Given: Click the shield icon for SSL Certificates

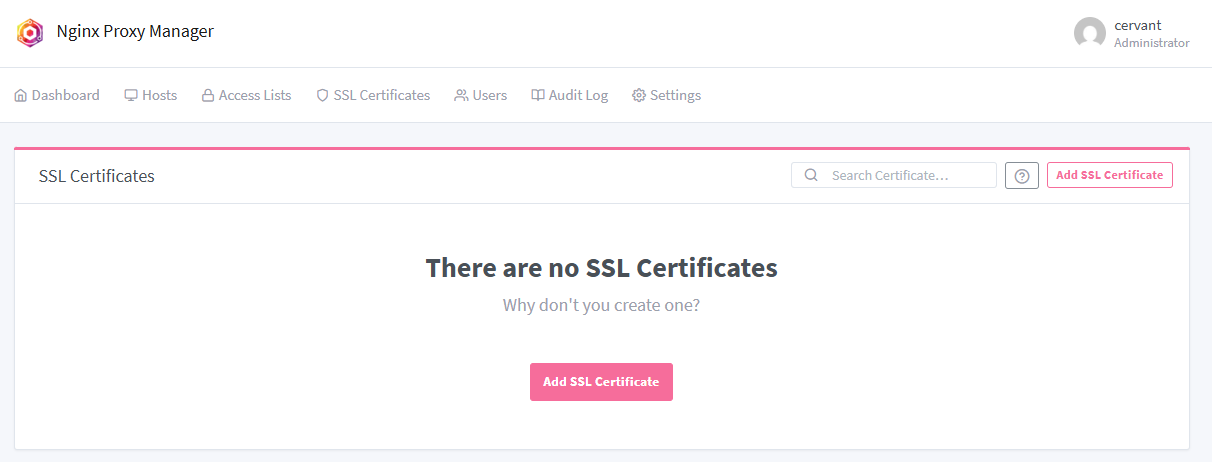Looking at the screenshot, I should tap(322, 96).
